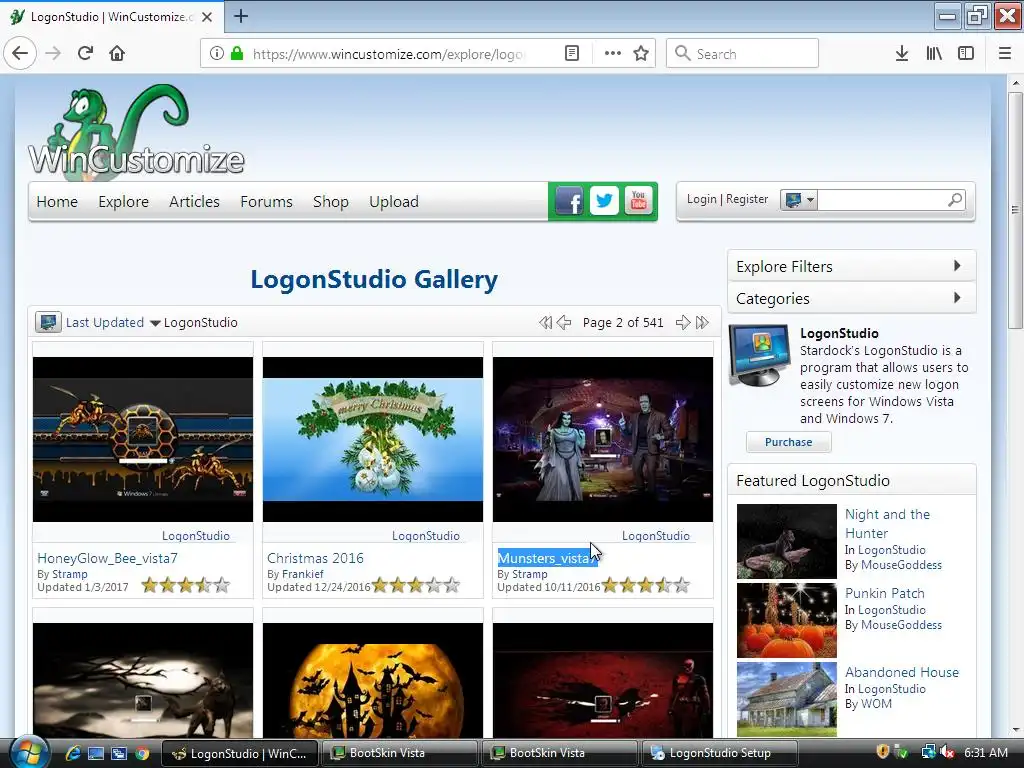Click the WinCustomize gecko logo

[136, 131]
